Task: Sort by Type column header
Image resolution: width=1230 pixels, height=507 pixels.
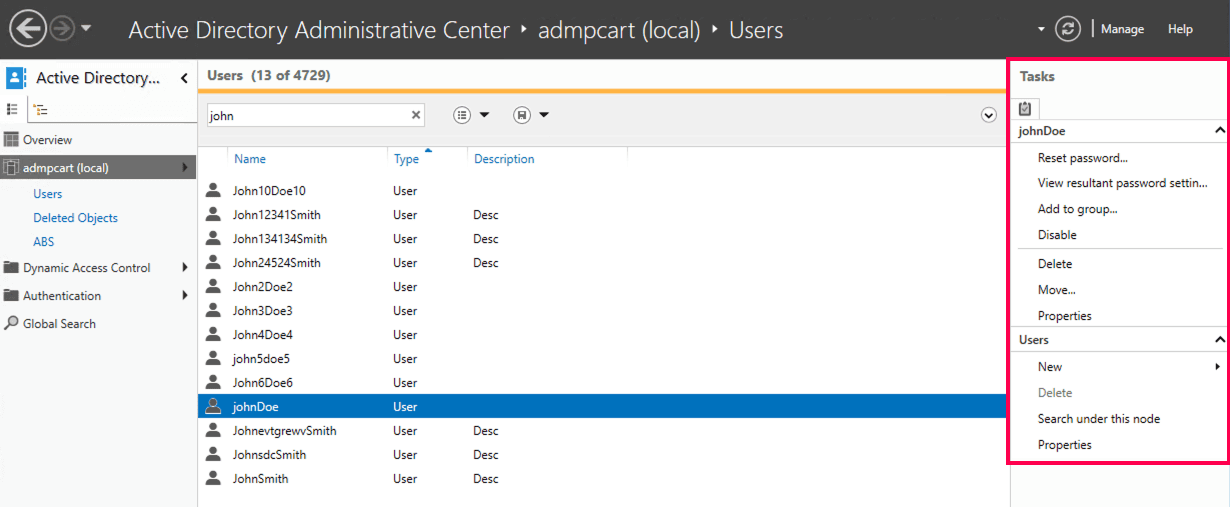Action: 406,159
